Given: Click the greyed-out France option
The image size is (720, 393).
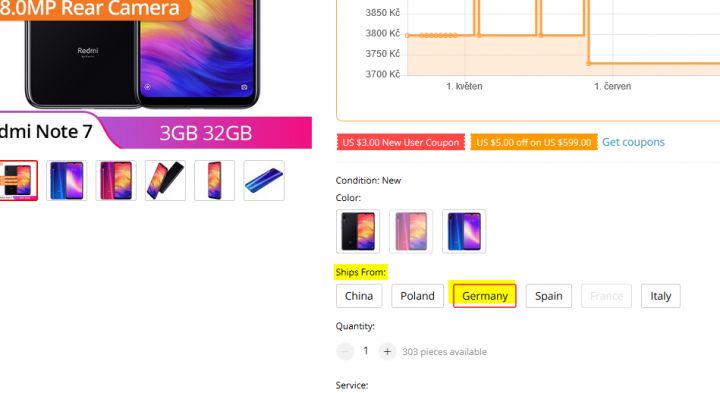Looking at the screenshot, I should point(606,296).
